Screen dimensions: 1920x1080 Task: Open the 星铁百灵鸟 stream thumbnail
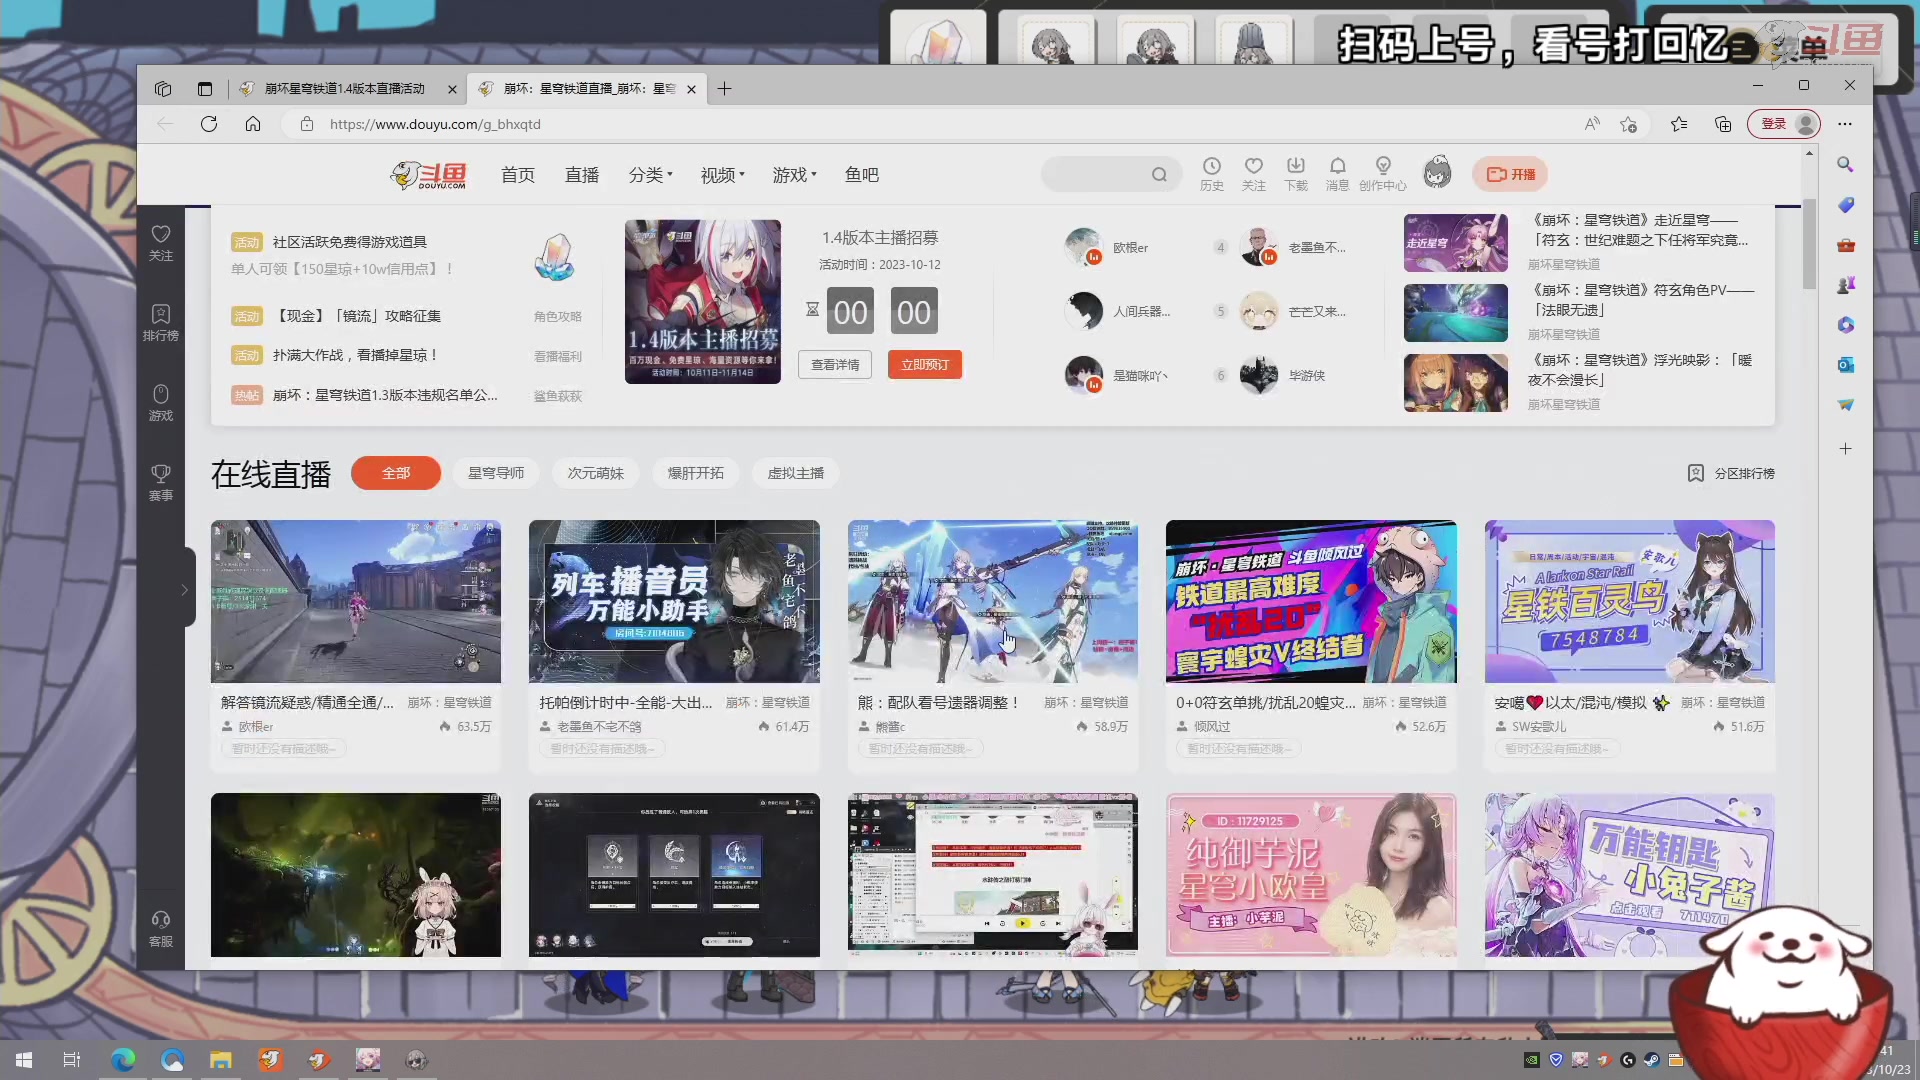1630,601
